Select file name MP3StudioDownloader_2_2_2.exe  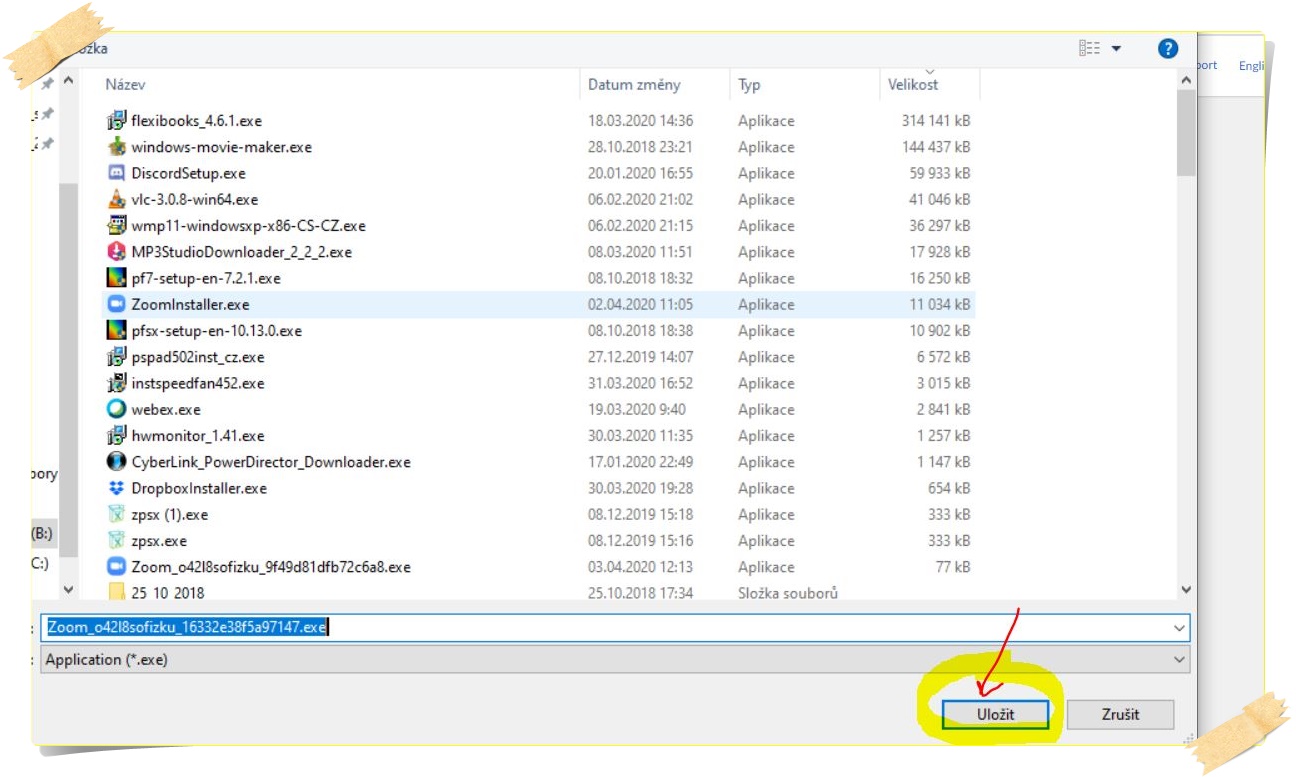point(242,252)
